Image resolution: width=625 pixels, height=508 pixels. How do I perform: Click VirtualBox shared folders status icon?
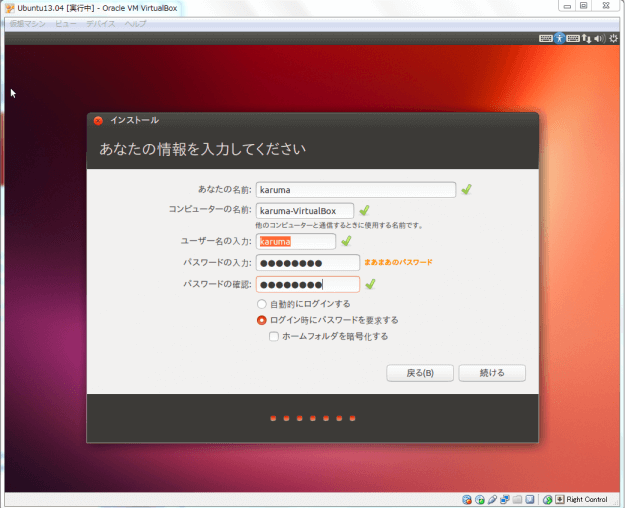tap(517, 500)
